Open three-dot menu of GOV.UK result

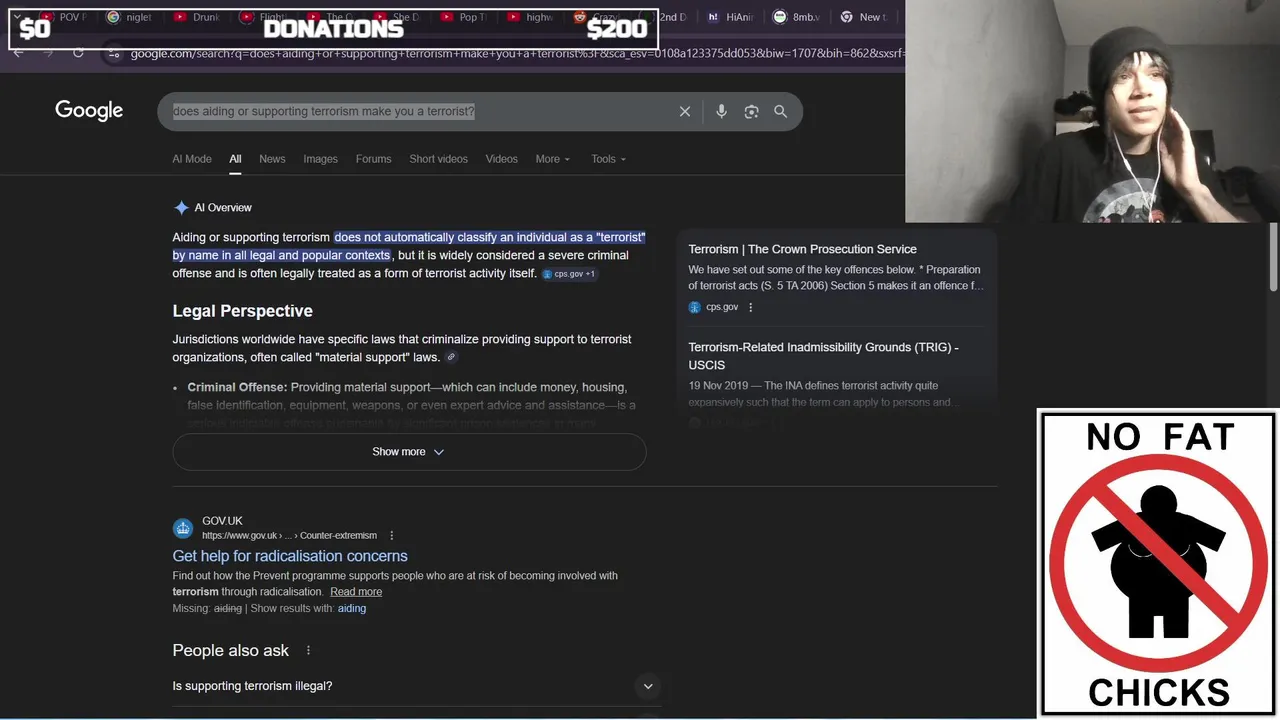(392, 536)
